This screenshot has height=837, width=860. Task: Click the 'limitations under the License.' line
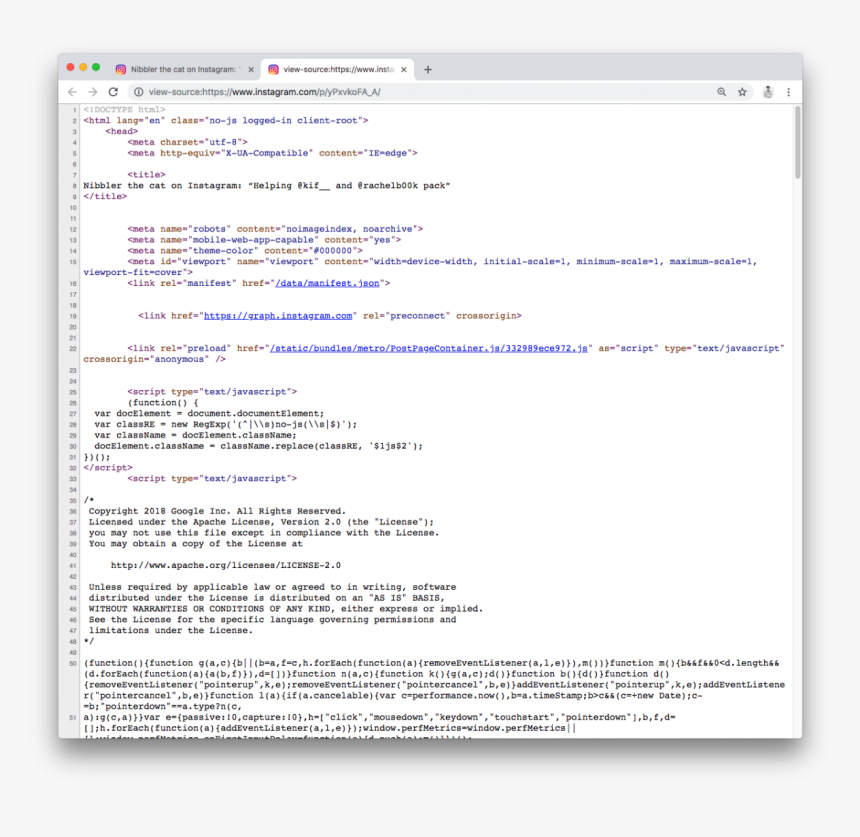pyautogui.click(x=171, y=631)
